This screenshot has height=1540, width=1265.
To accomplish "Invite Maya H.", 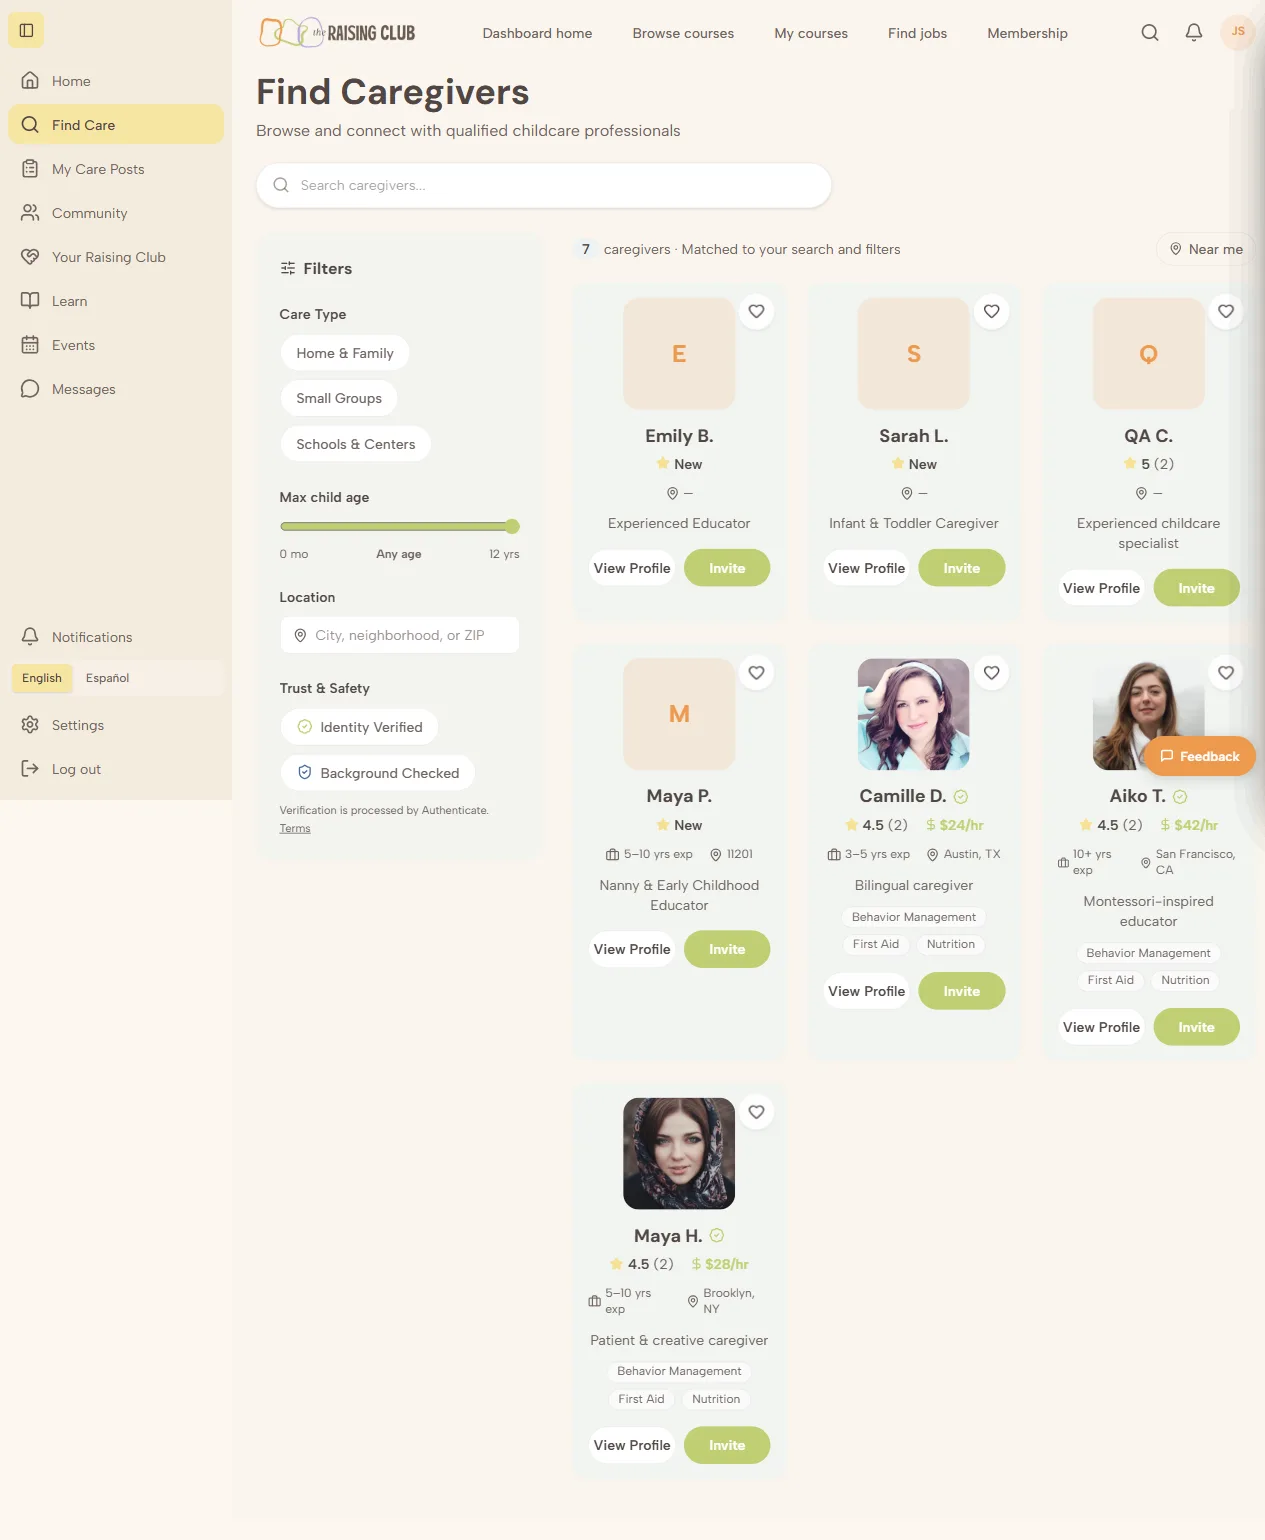I will 727,1445.
